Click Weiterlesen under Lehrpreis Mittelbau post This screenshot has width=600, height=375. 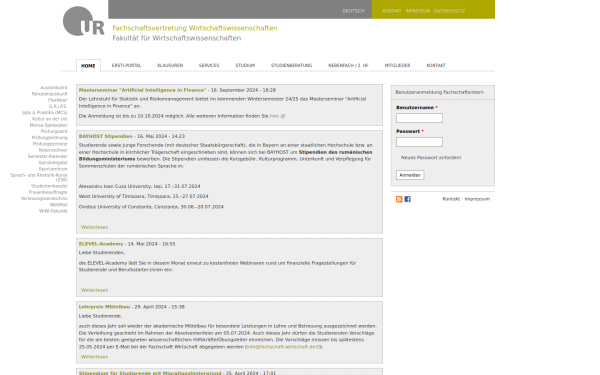[95, 357]
